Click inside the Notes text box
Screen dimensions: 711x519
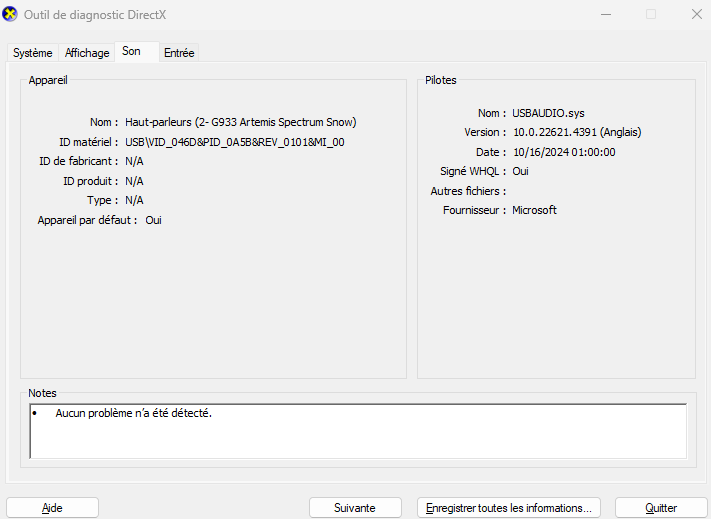click(358, 431)
